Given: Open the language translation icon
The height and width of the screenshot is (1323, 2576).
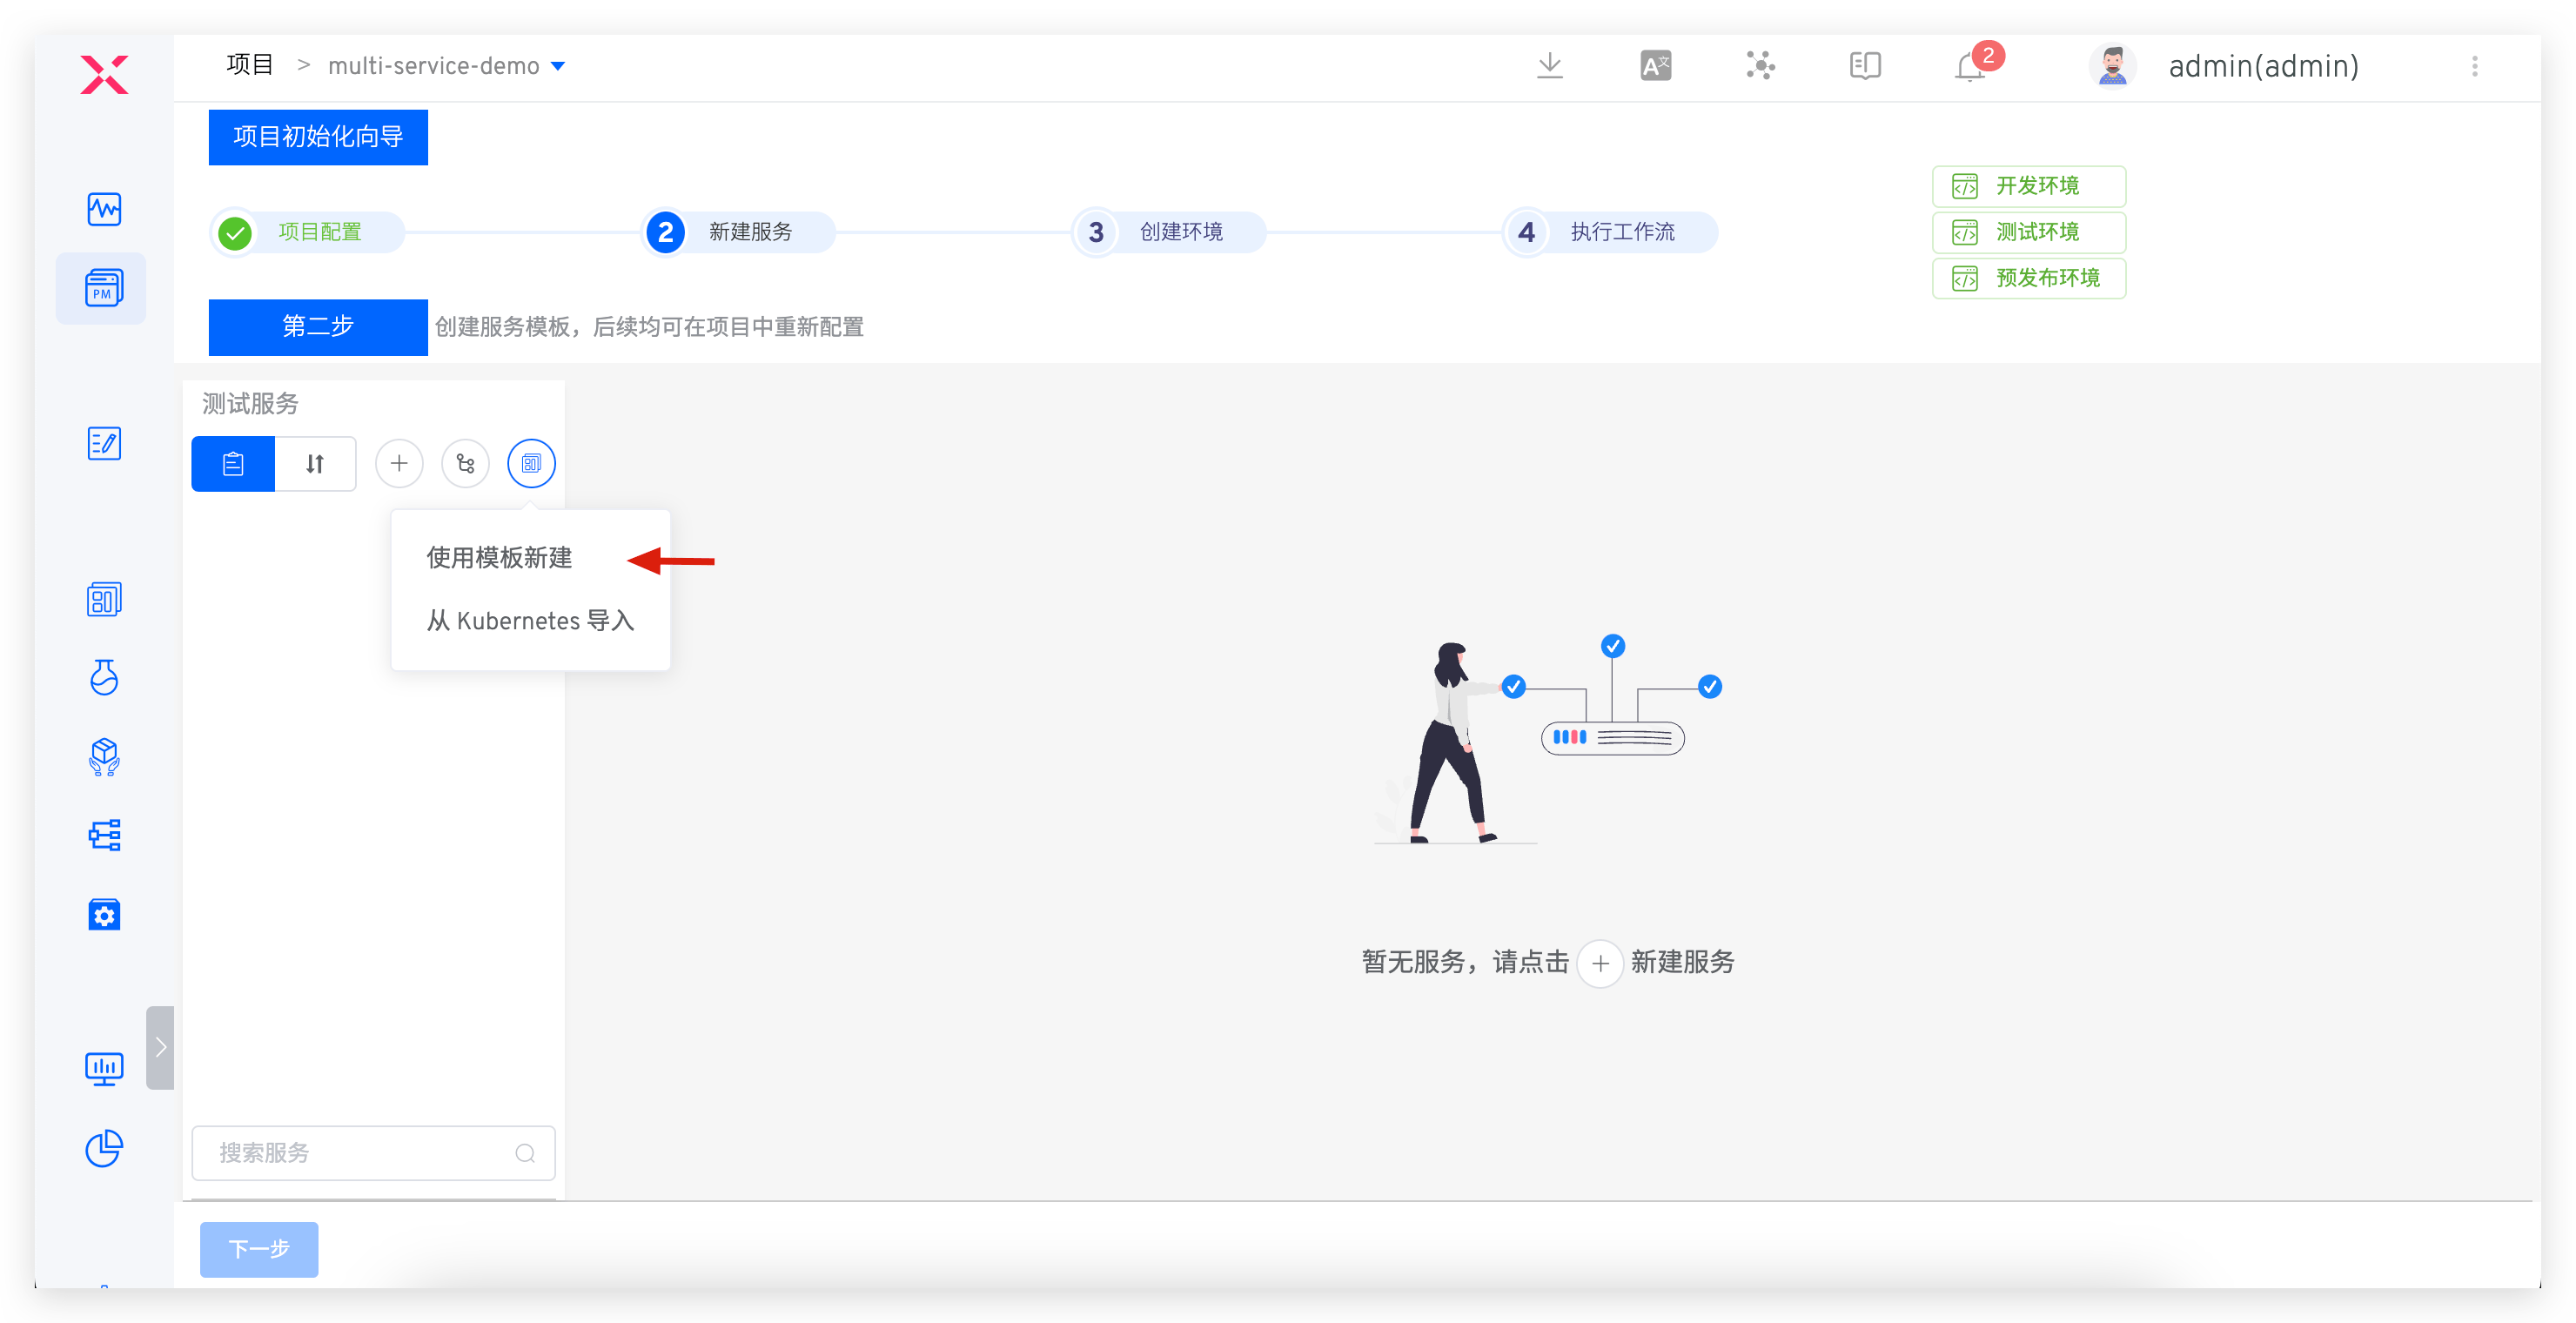Looking at the screenshot, I should [x=1655, y=66].
